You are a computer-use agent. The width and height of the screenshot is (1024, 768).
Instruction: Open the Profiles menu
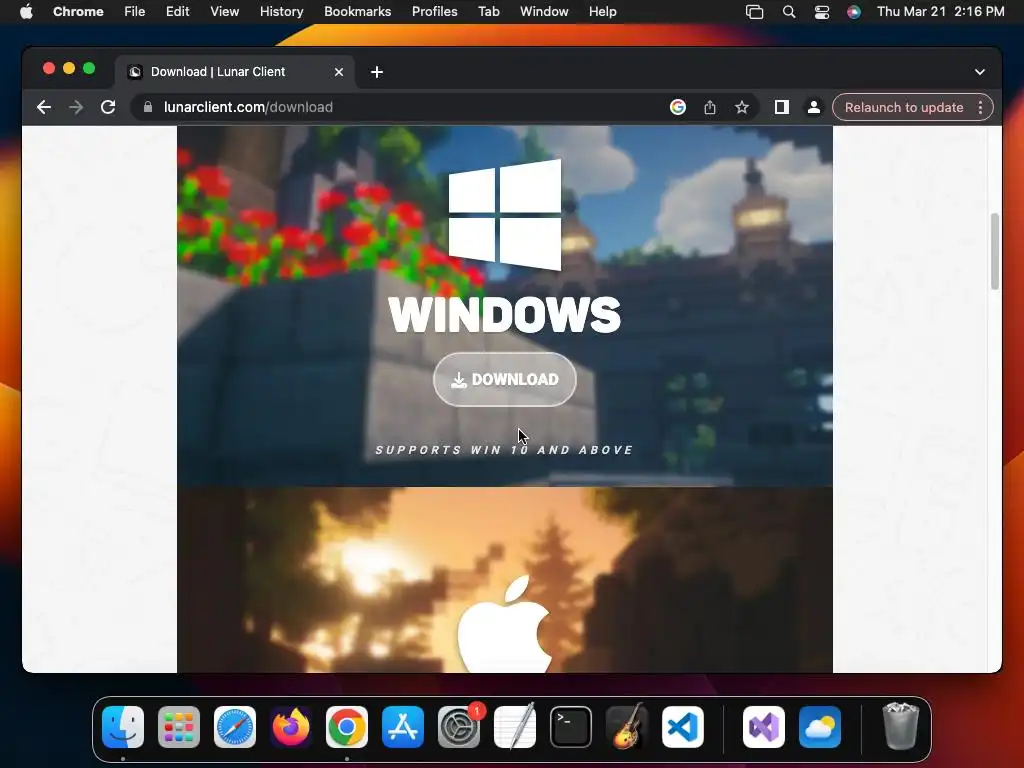coord(434,11)
